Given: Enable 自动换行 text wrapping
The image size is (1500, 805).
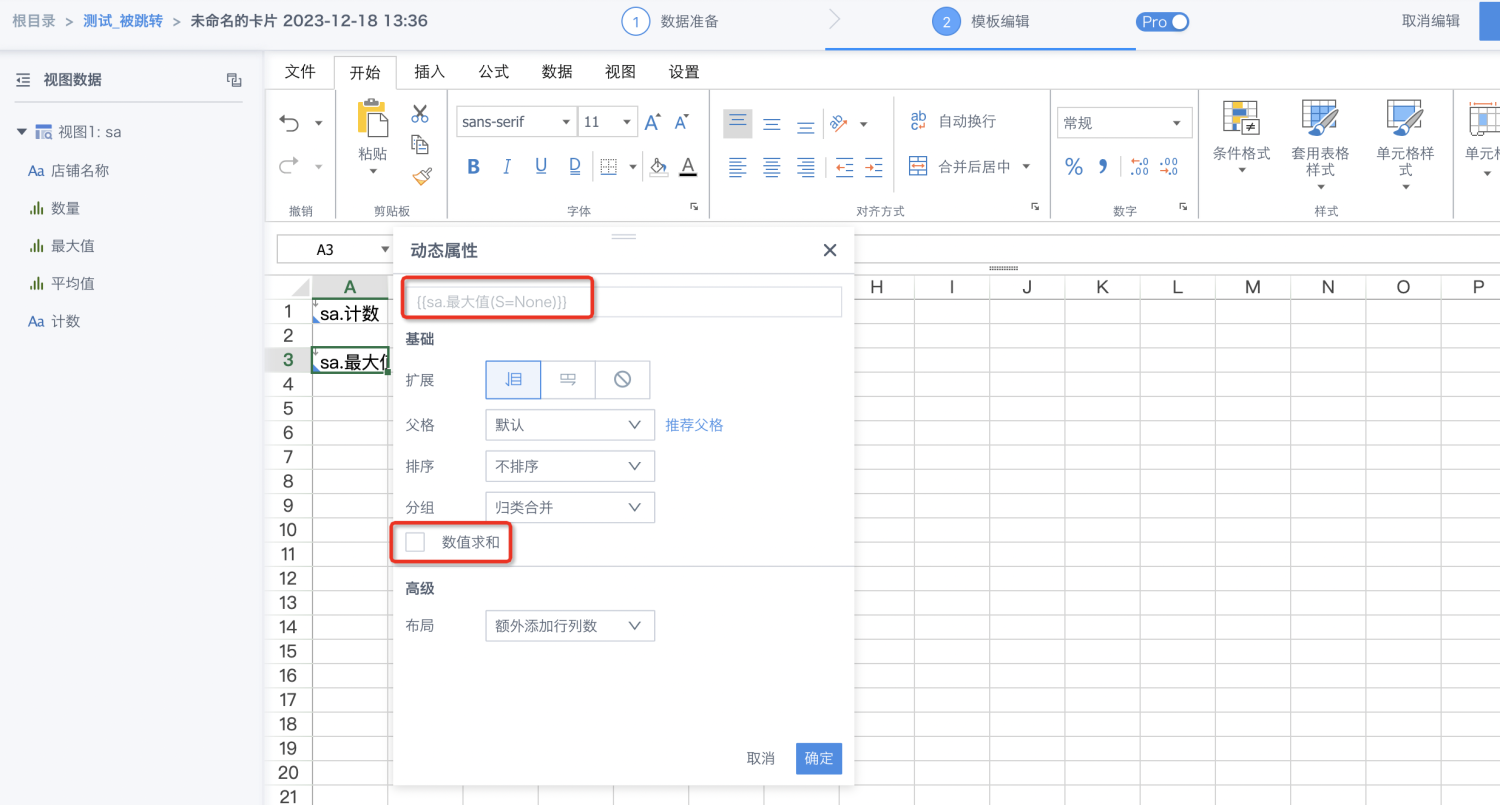Looking at the screenshot, I should click(x=952, y=121).
